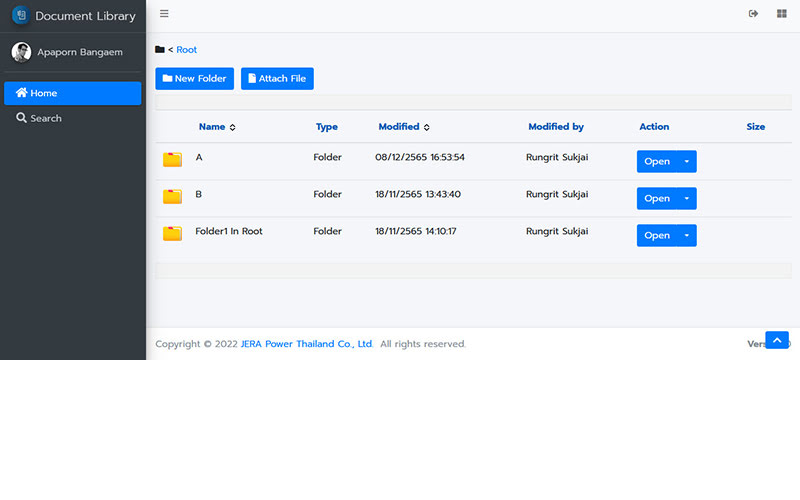Open folder A with its Open button
Viewport: 800px width, 500px height.
coord(657,161)
